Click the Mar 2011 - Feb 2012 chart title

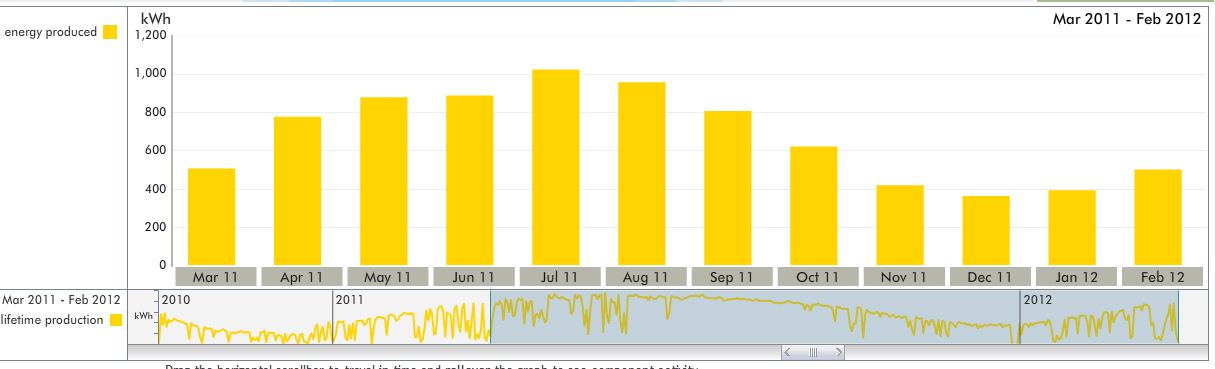(x=1126, y=19)
